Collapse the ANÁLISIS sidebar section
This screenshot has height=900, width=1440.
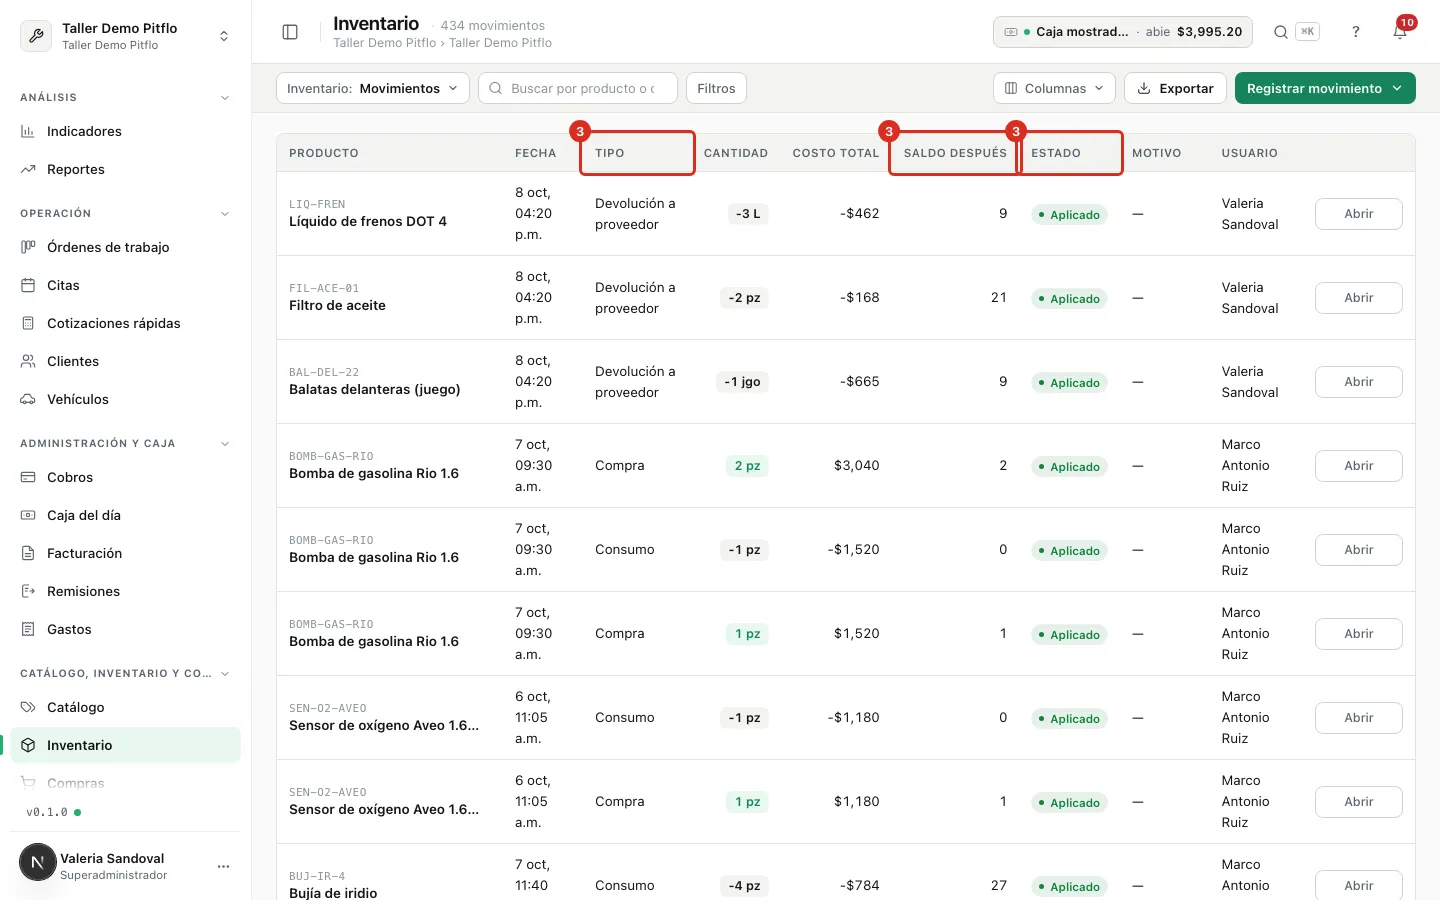224,98
